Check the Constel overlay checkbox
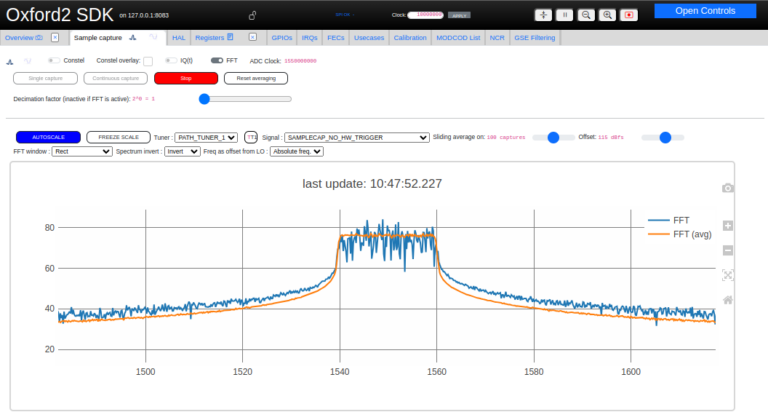The image size is (768, 420). pos(148,61)
